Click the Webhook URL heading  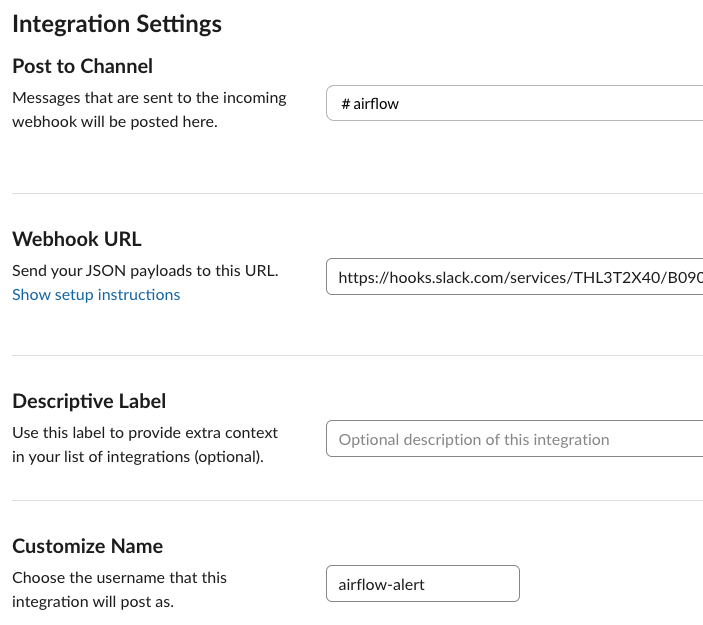coord(77,239)
